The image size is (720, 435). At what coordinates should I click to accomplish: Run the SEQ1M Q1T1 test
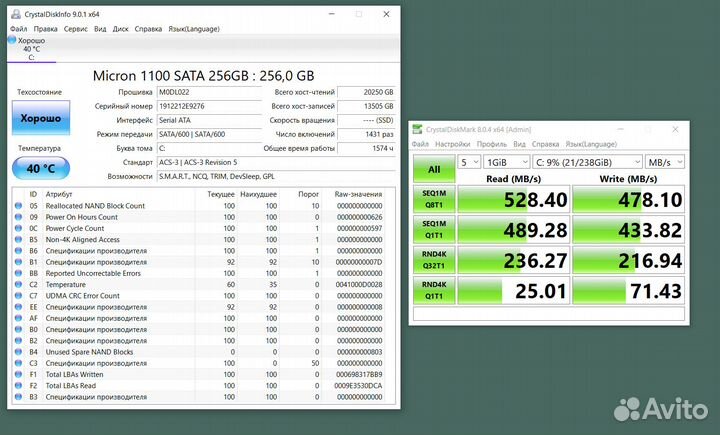click(434, 229)
